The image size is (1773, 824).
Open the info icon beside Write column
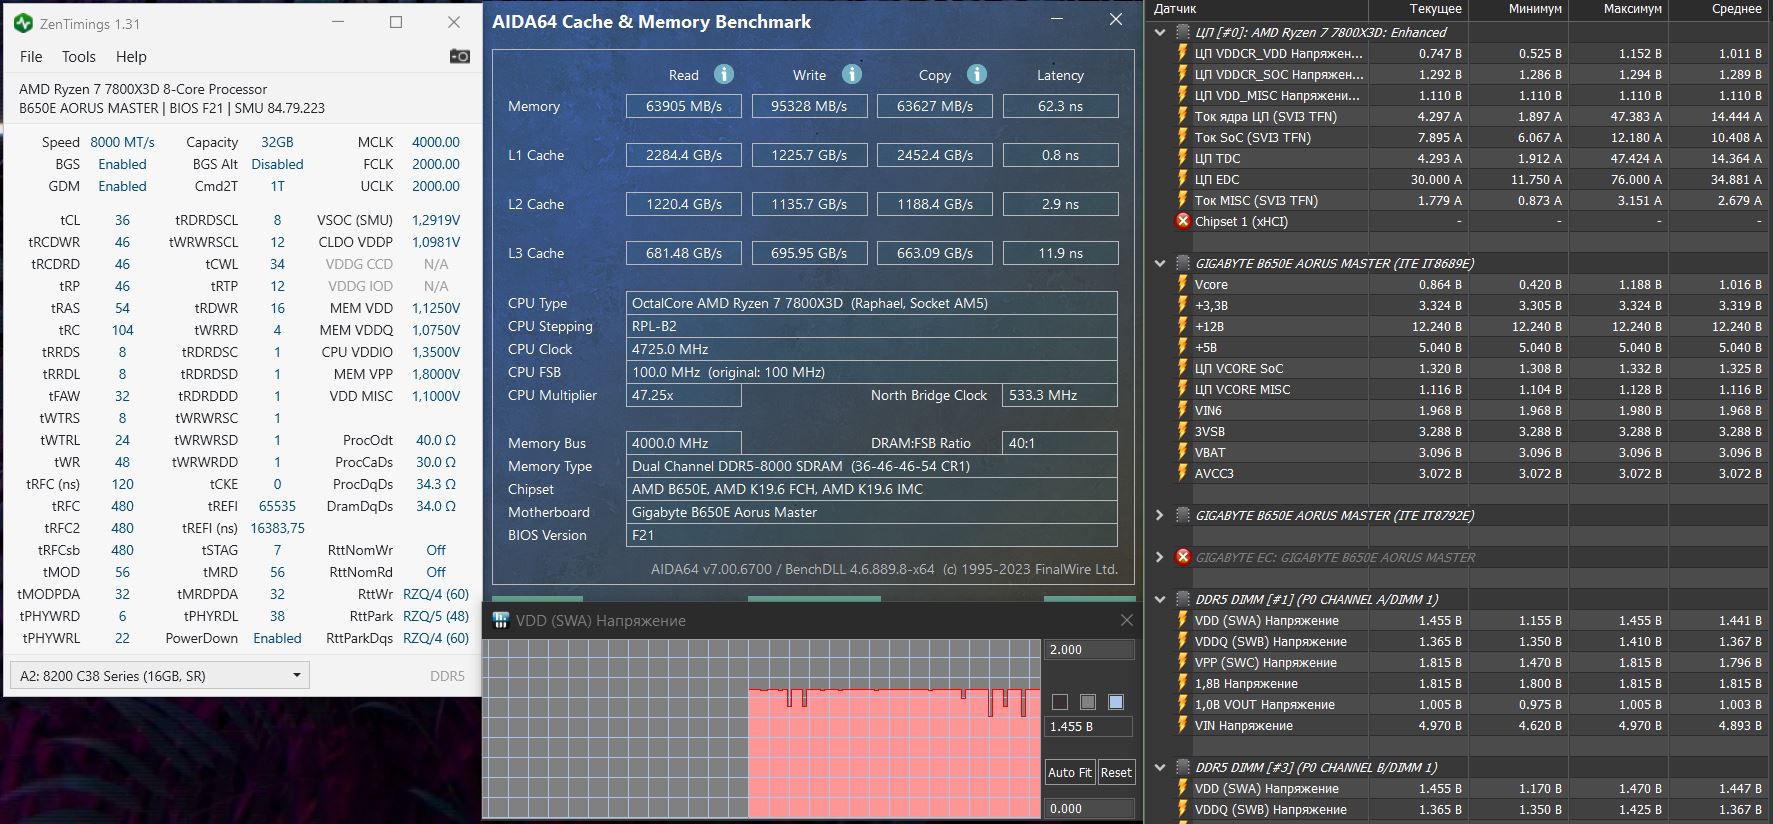pos(852,74)
